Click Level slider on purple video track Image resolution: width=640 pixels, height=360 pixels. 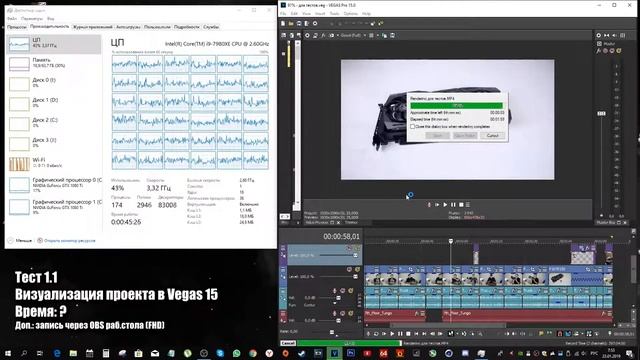pyautogui.click(x=355, y=255)
